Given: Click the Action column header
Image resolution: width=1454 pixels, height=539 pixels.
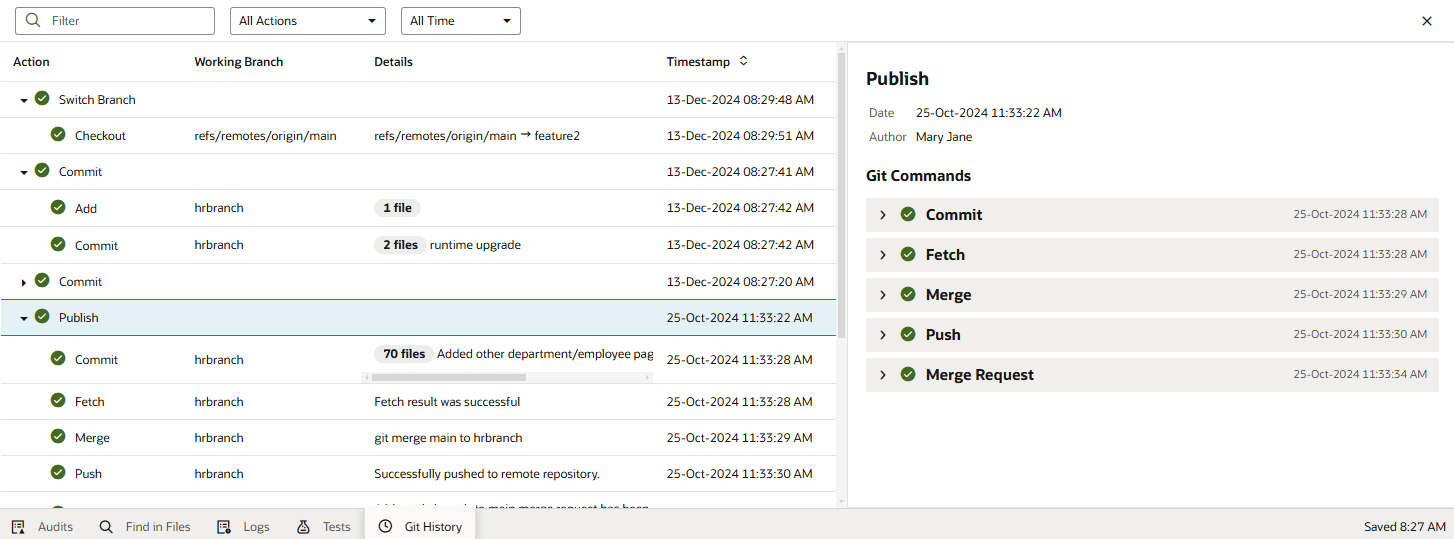Looking at the screenshot, I should coord(31,62).
